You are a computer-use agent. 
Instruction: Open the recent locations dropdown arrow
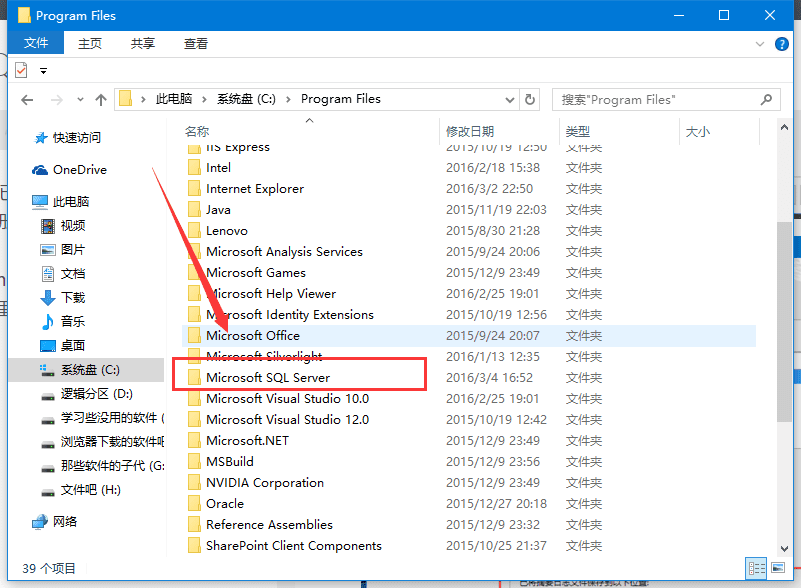click(80, 100)
